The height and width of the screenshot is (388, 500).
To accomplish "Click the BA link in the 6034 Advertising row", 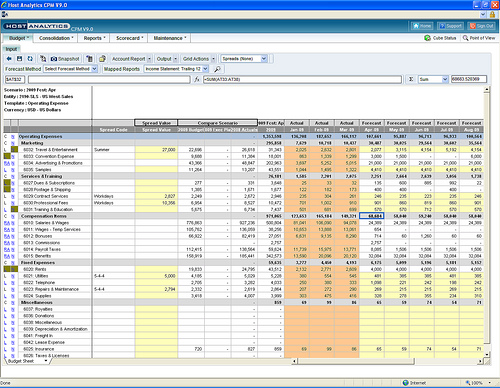I will 7,163.
